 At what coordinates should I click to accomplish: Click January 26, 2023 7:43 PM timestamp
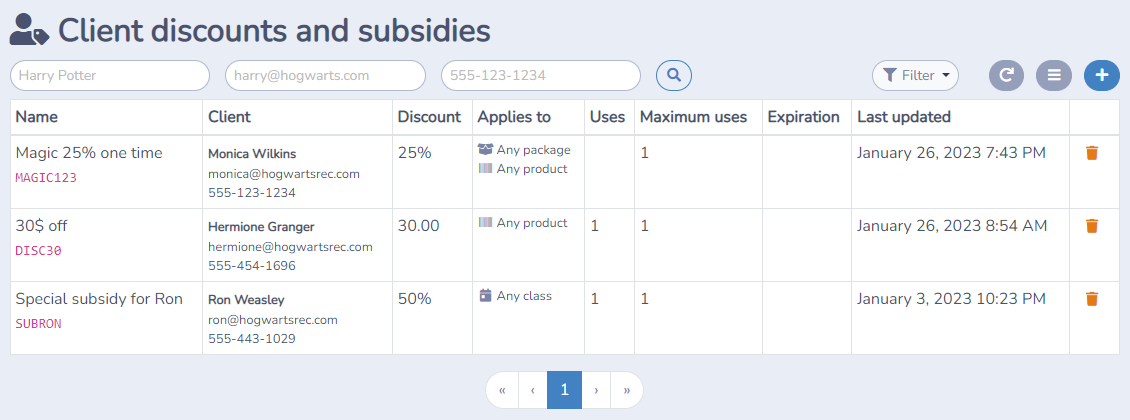pyautogui.click(x=951, y=153)
